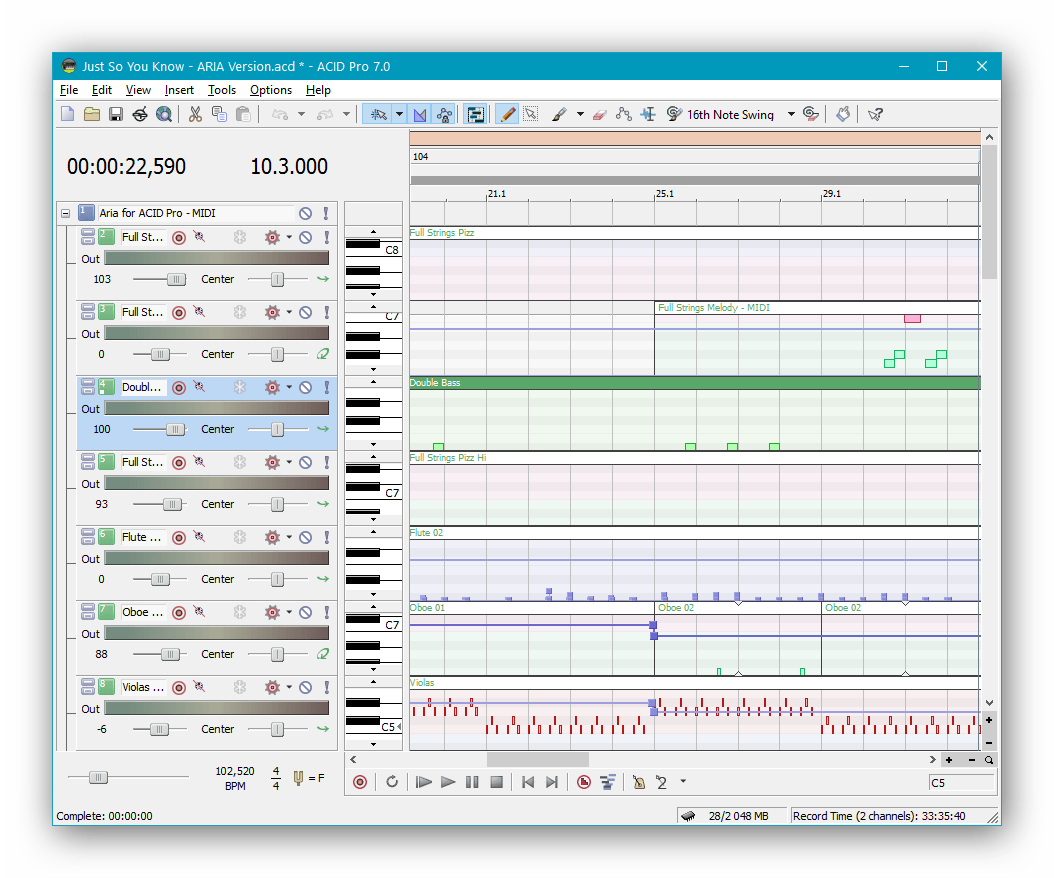Open the Paint brush tool
Viewport: 1054px width, 878px height.
pyautogui.click(x=560, y=114)
